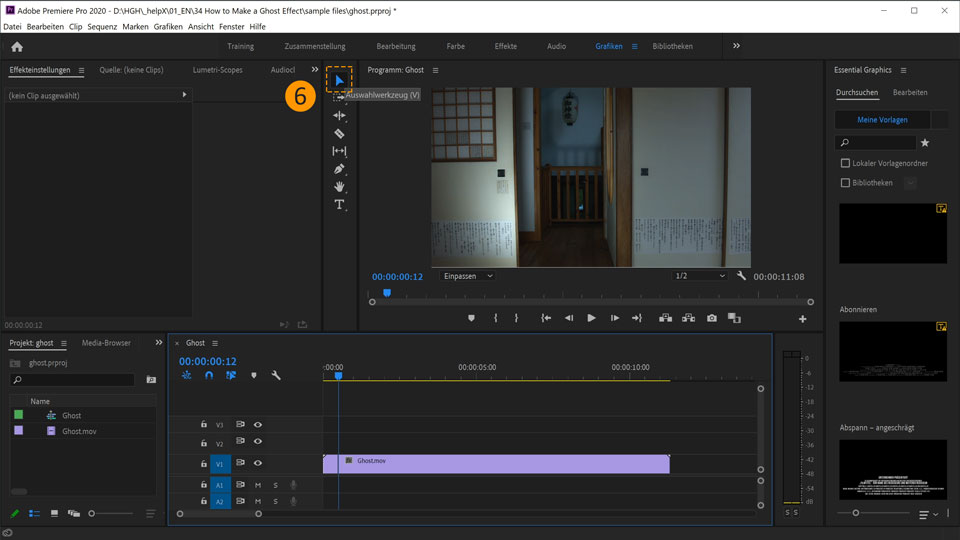The image size is (960, 540).
Task: Open the Sequenz menu
Action: coord(102,27)
